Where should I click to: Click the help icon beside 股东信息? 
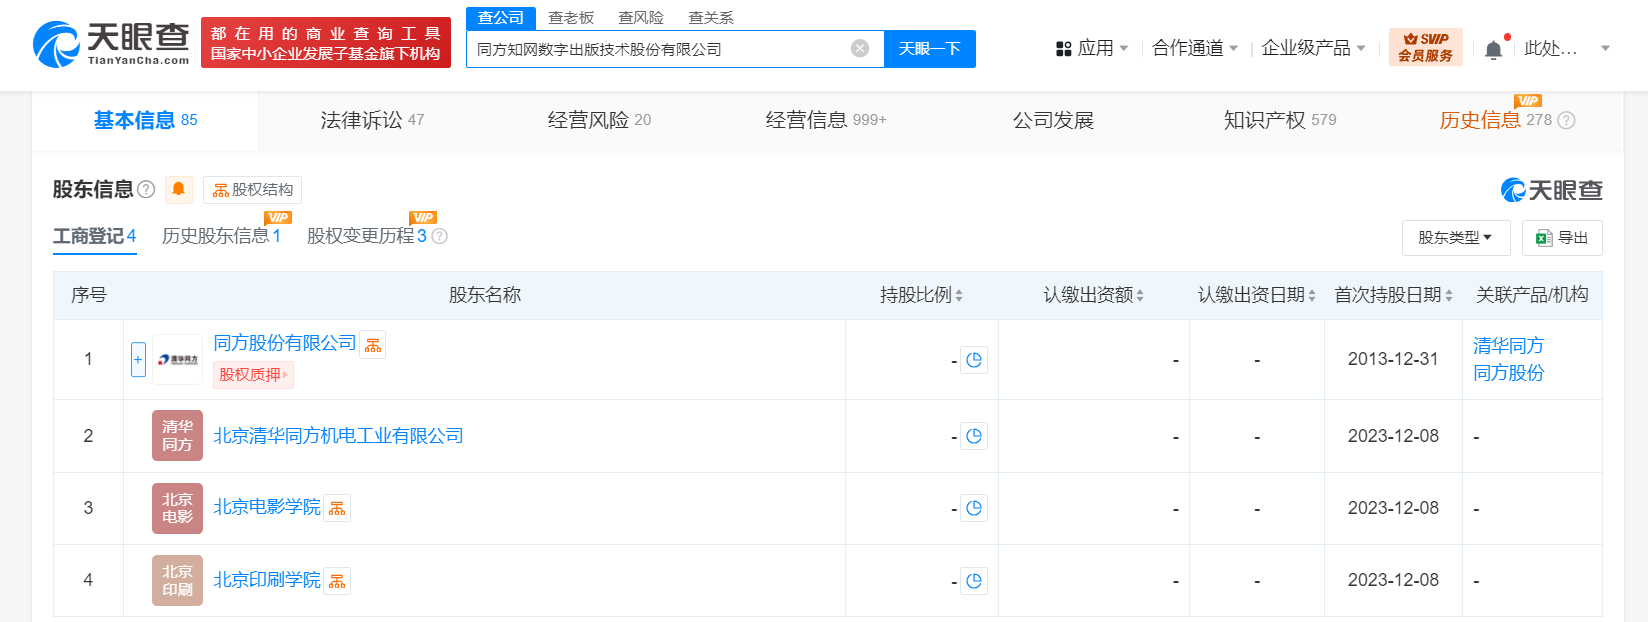coord(146,189)
